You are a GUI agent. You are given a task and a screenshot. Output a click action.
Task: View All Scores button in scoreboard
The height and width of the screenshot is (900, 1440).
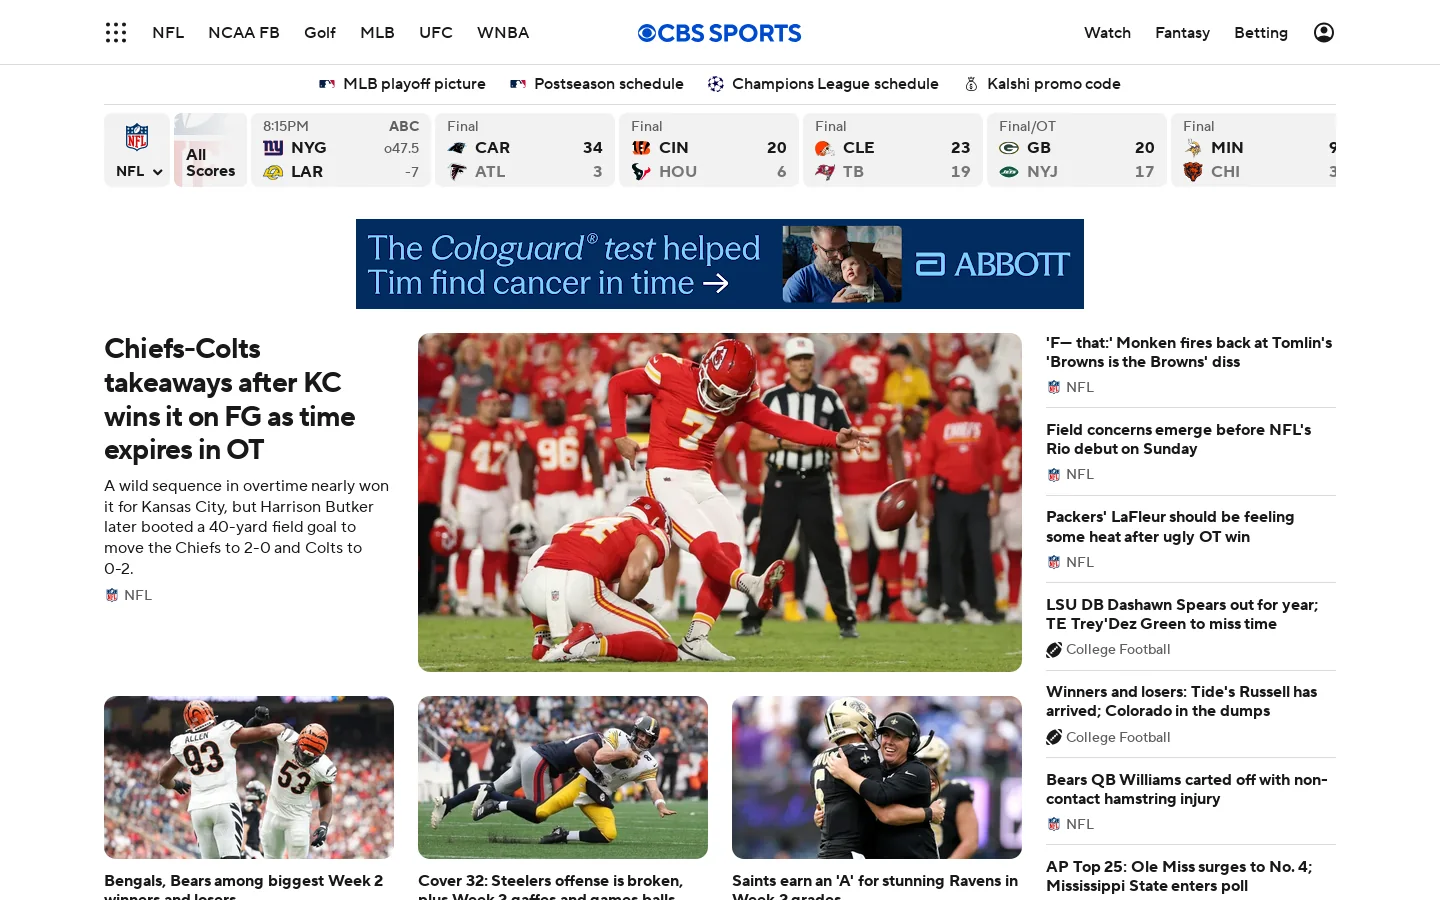tap(210, 150)
